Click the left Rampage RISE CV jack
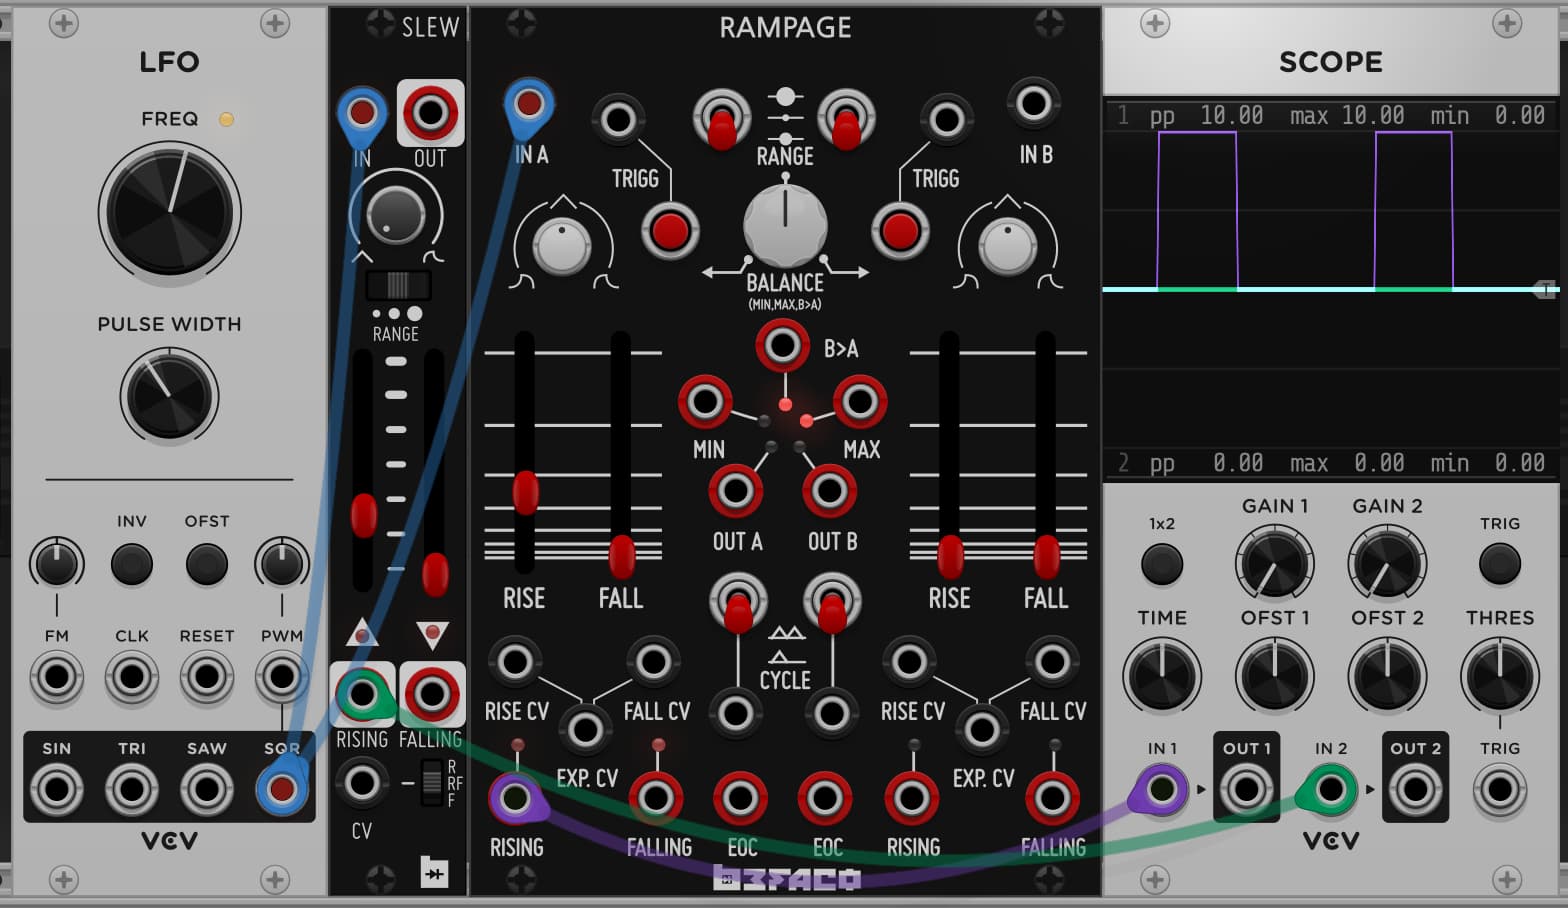The height and width of the screenshot is (908, 1568). point(515,662)
